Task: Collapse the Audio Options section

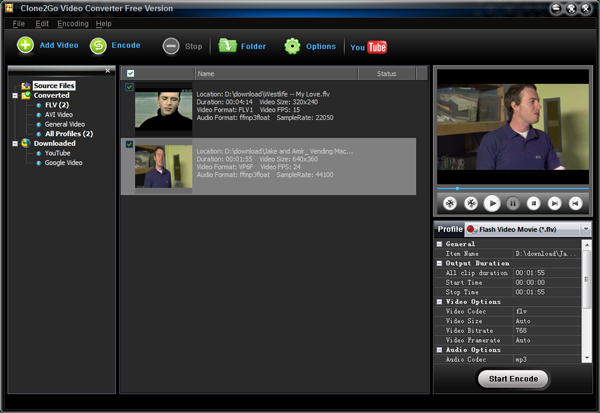Action: pos(439,350)
